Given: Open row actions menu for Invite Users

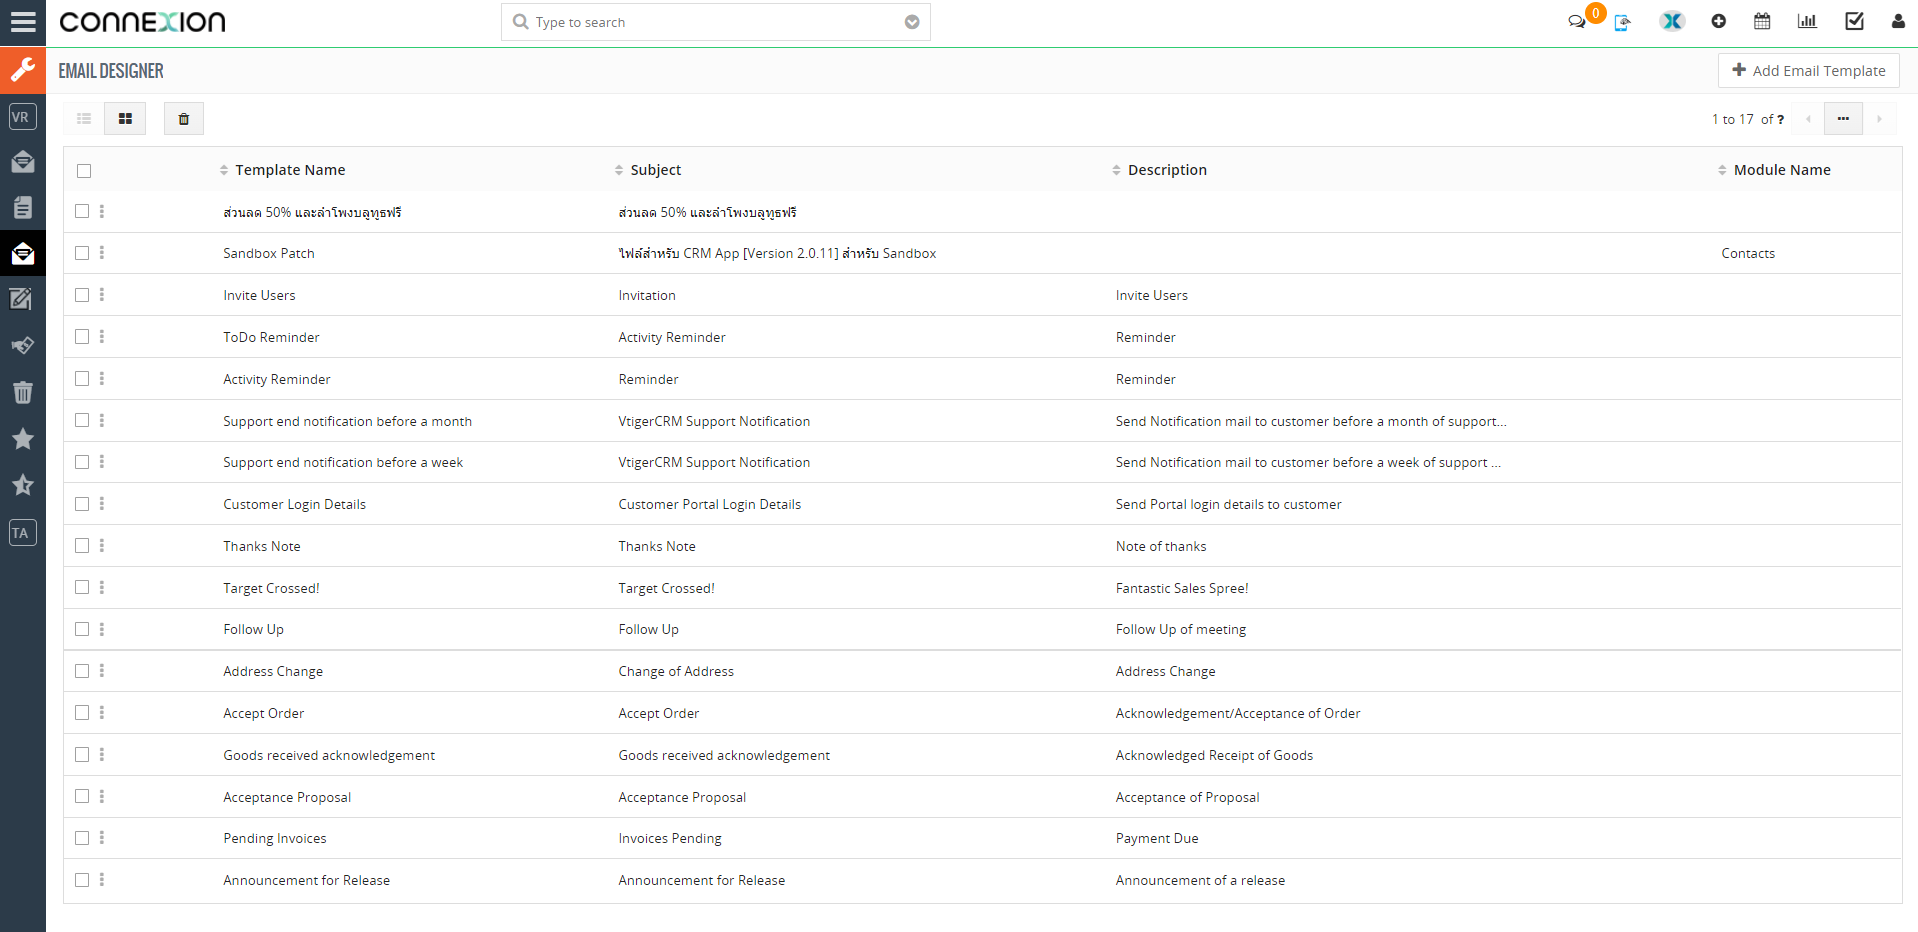Looking at the screenshot, I should tap(102, 295).
